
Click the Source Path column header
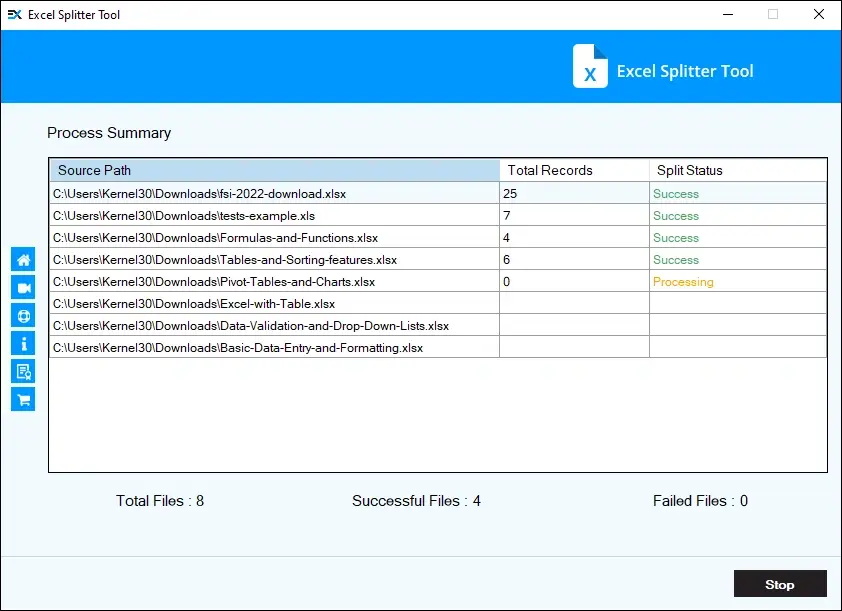click(94, 170)
